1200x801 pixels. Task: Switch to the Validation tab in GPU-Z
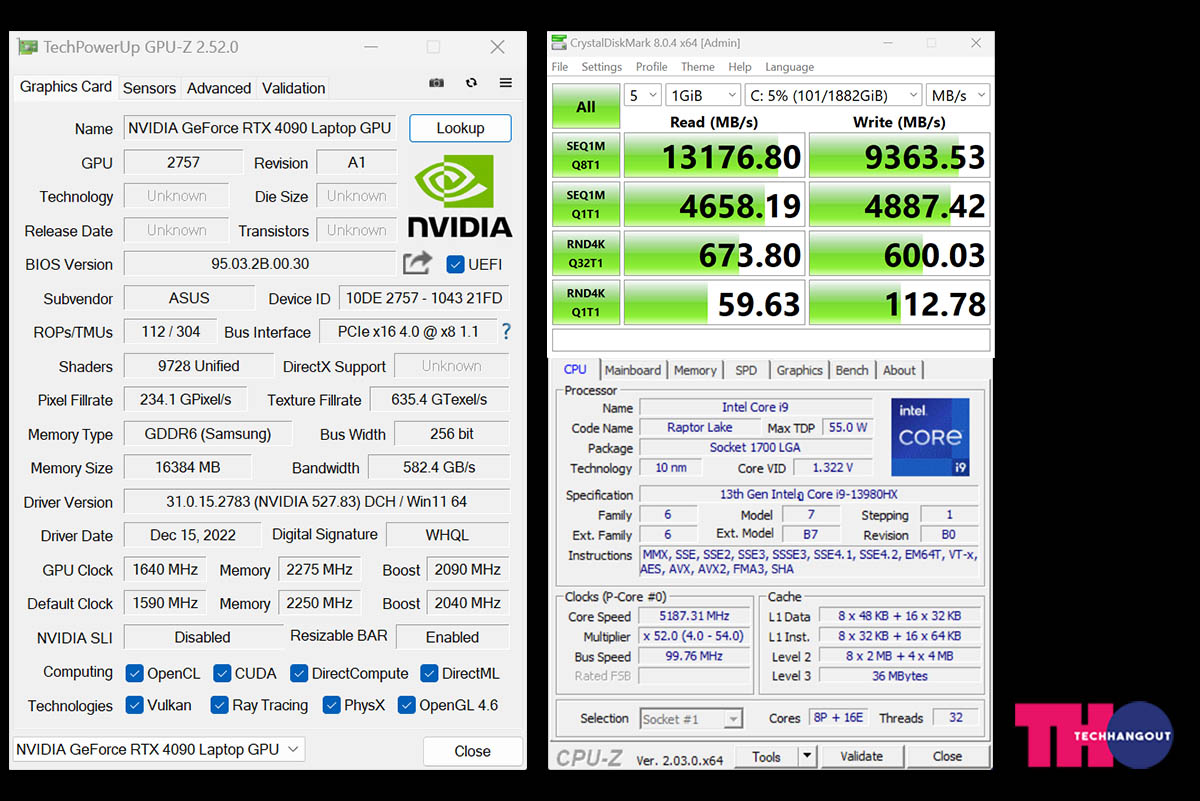coord(294,88)
